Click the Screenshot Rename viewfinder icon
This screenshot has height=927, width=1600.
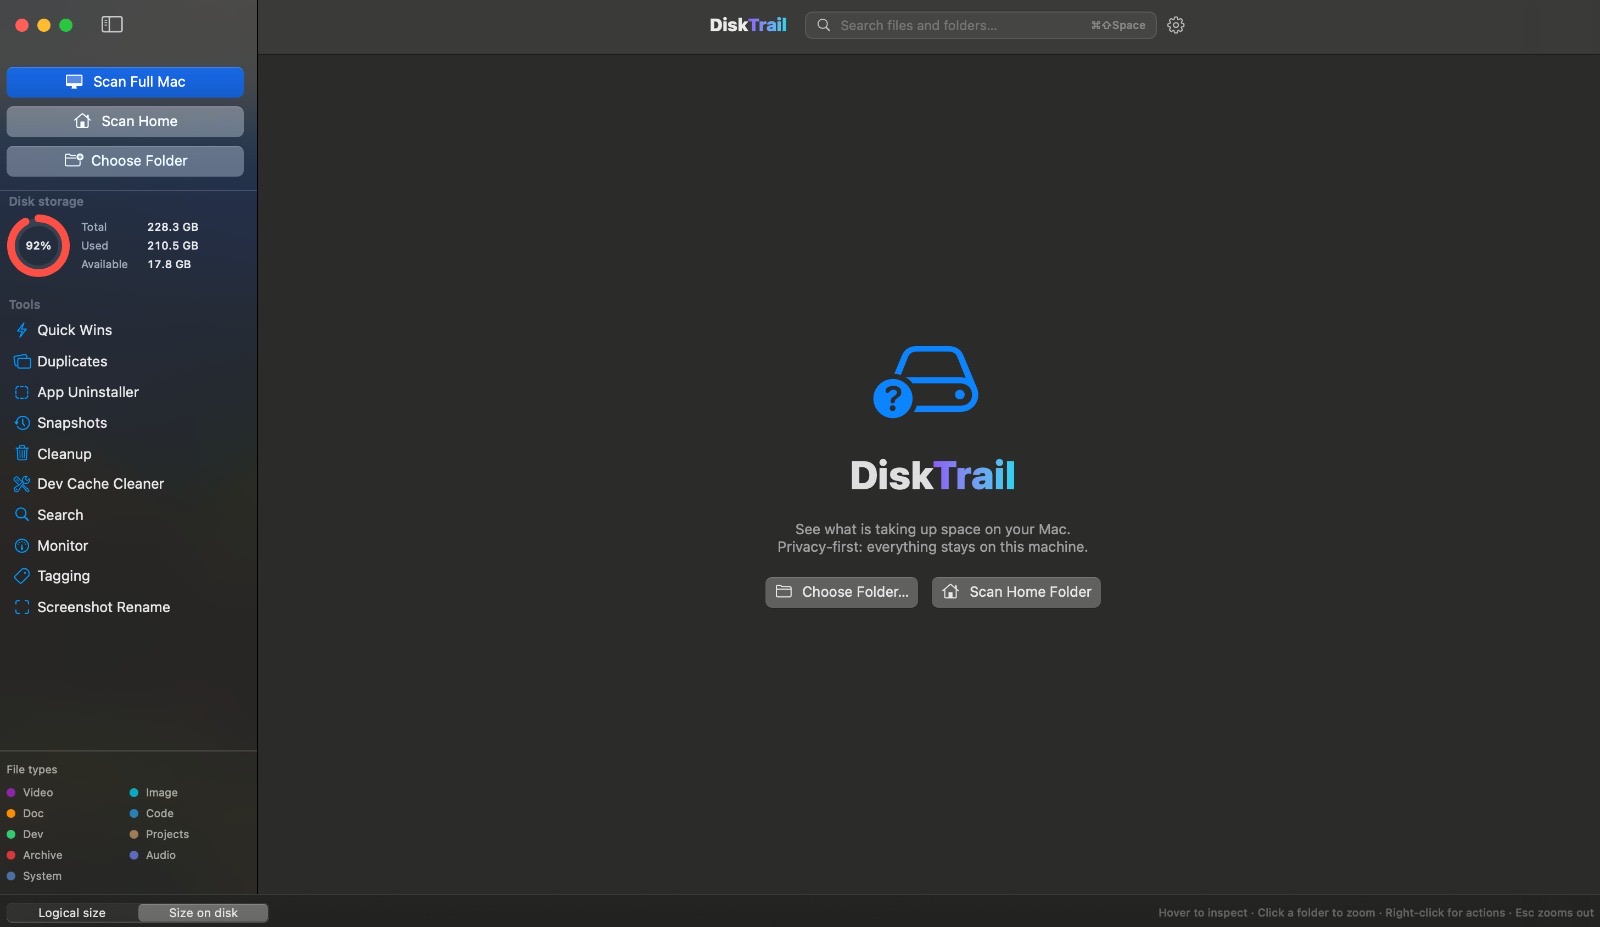pyautogui.click(x=22, y=607)
